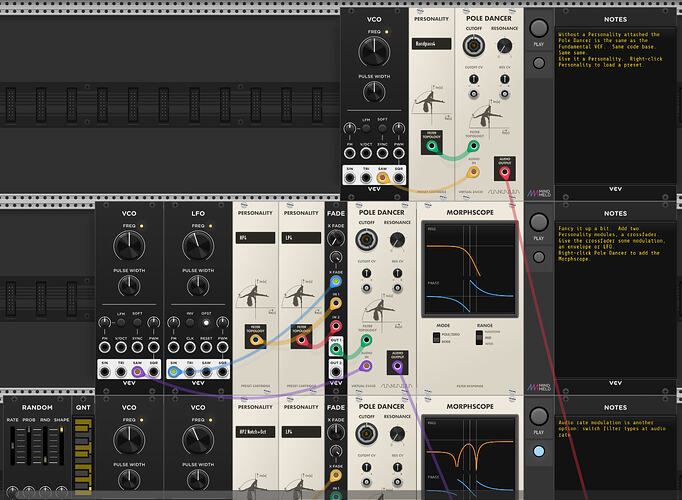Click PLAY beside the Fancy it up note
The height and width of the screenshot is (500, 682).
point(539,222)
